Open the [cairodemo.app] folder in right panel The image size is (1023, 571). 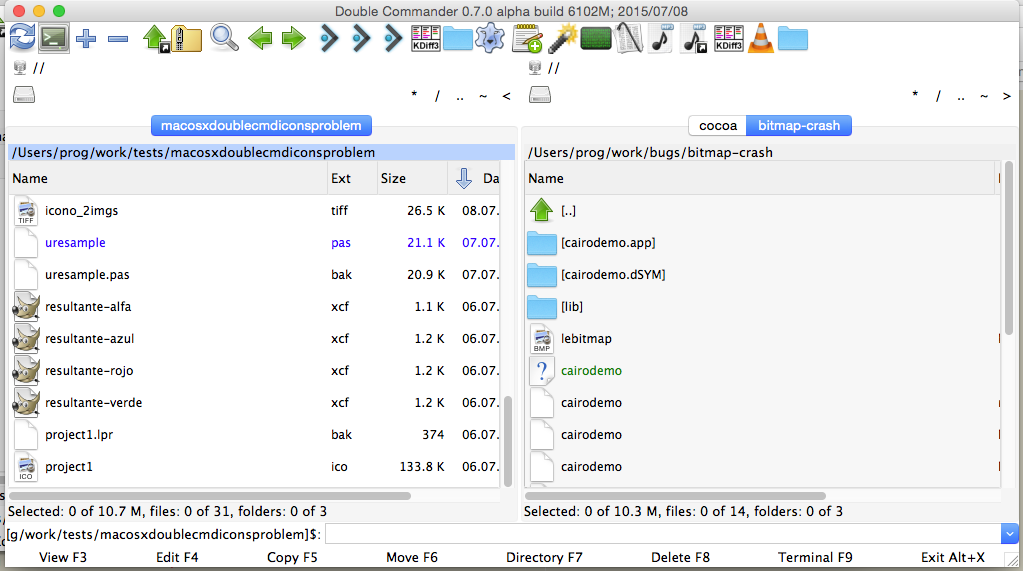pyautogui.click(x=608, y=243)
